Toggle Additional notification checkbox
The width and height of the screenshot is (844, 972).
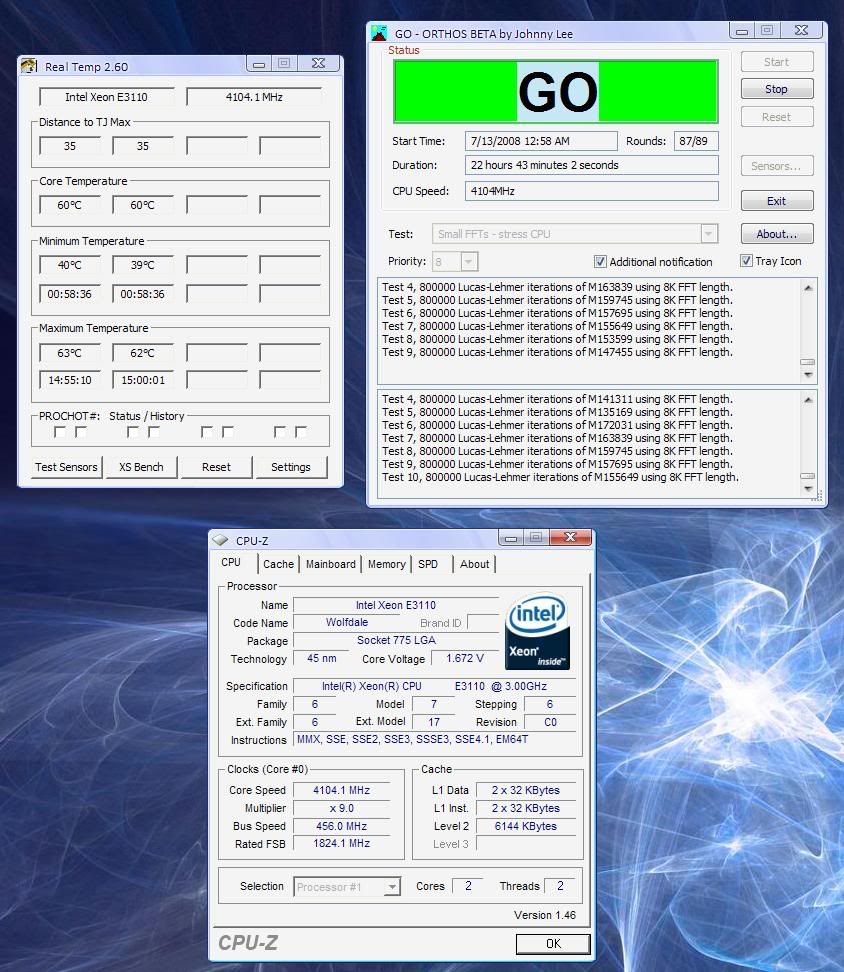click(x=600, y=262)
